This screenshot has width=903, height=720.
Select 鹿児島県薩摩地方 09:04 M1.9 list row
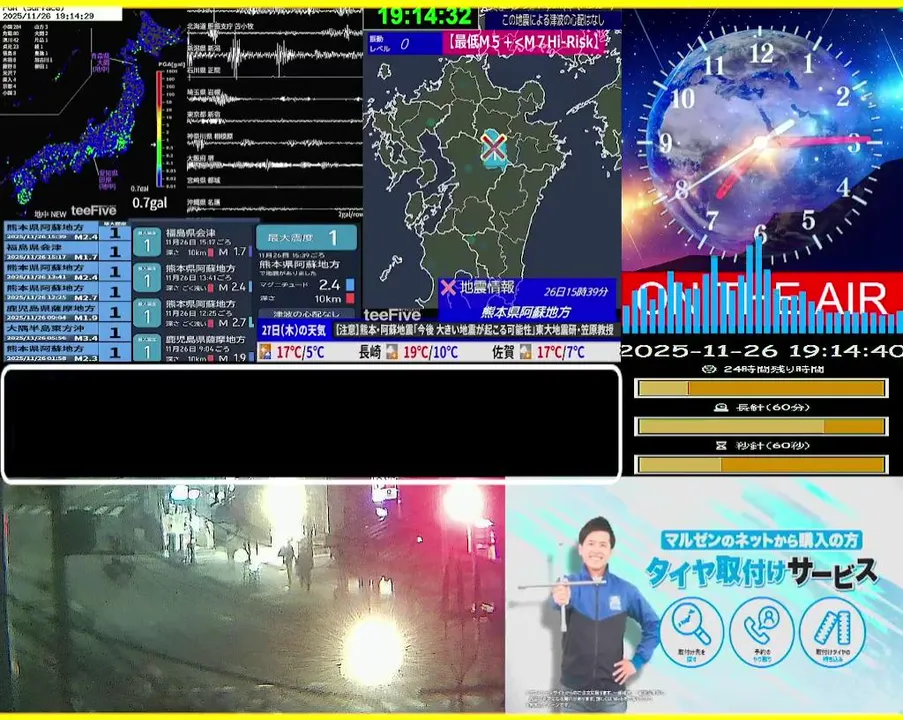pyautogui.click(x=67, y=312)
